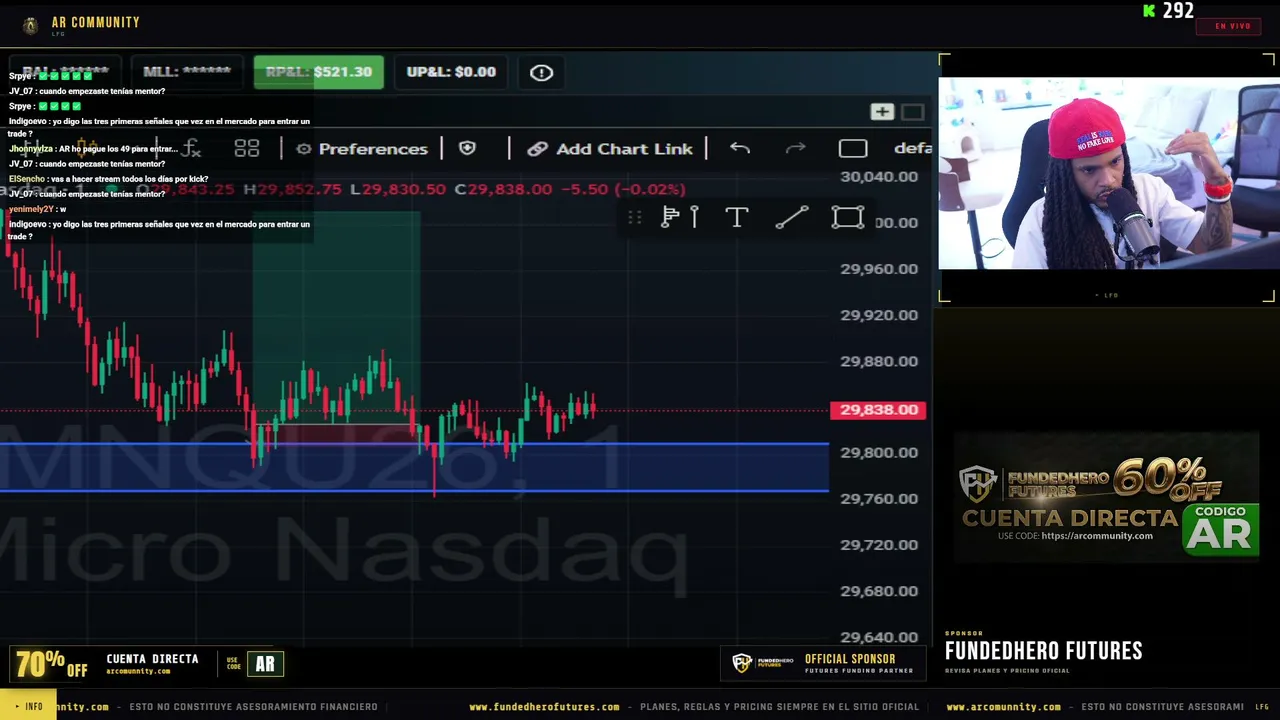Open the default template dropdown

(912, 148)
